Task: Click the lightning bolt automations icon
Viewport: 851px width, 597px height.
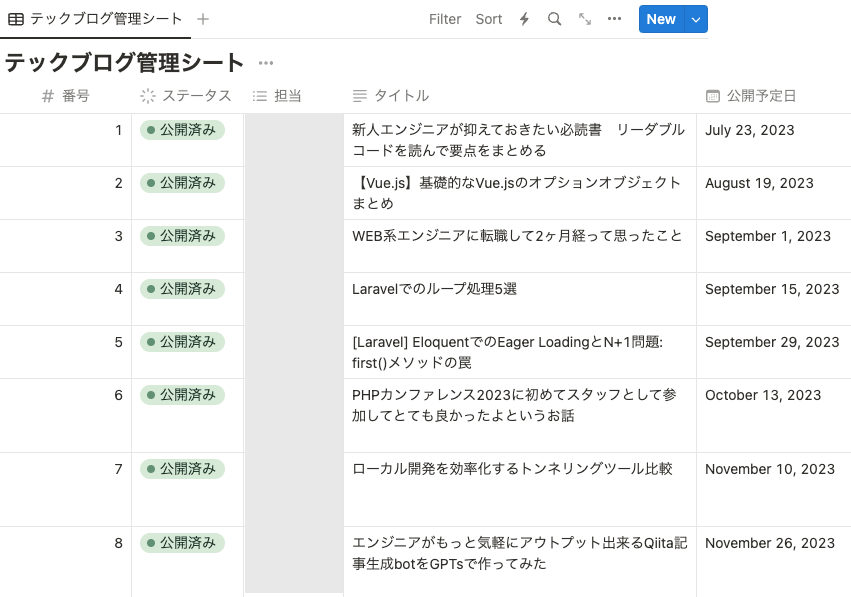Action: click(524, 19)
